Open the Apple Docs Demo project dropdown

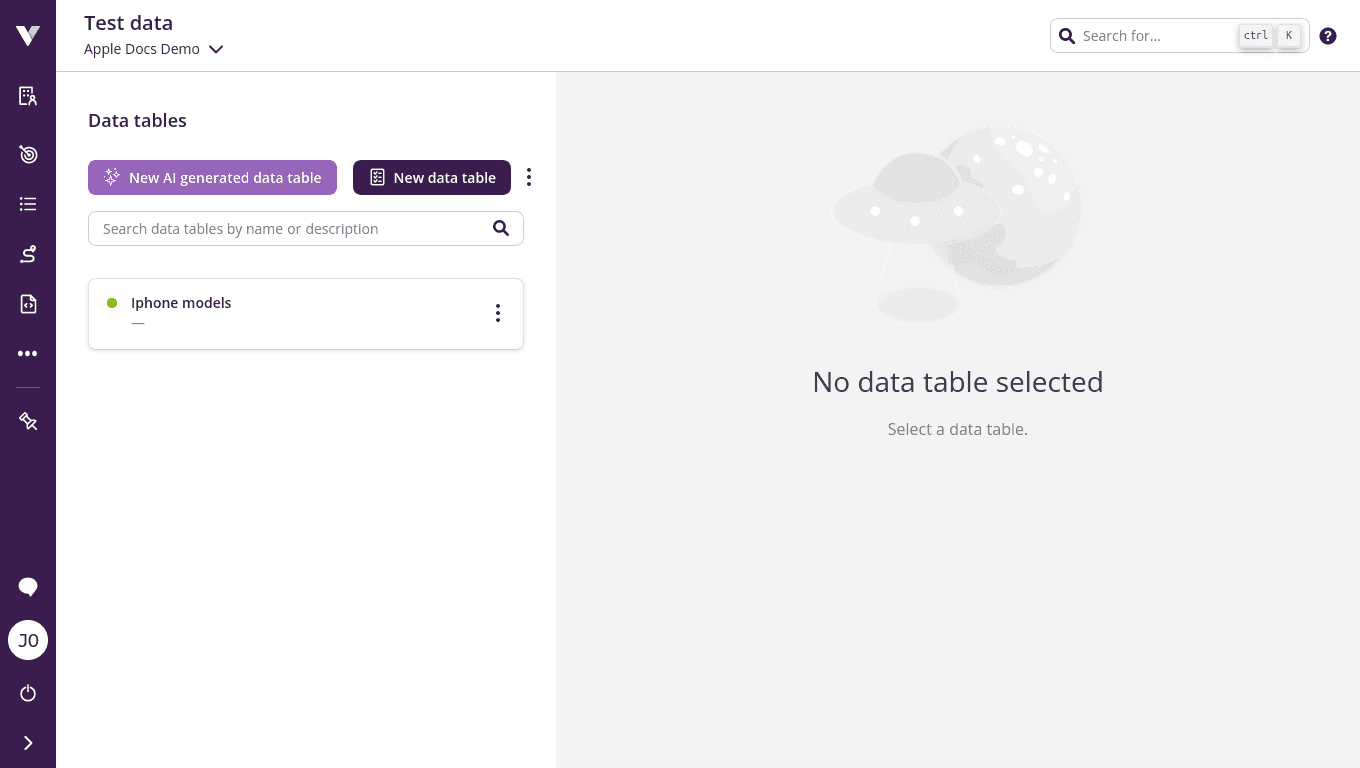[154, 48]
